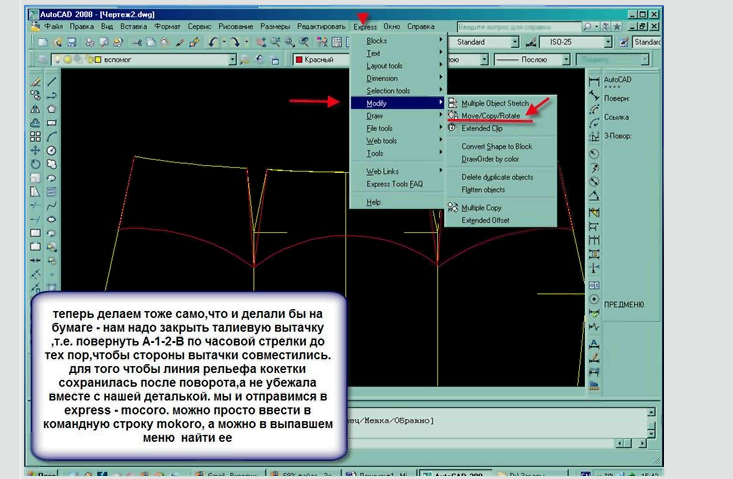Expand the Standard text style dropdown
The image size is (733, 479).
[514, 43]
